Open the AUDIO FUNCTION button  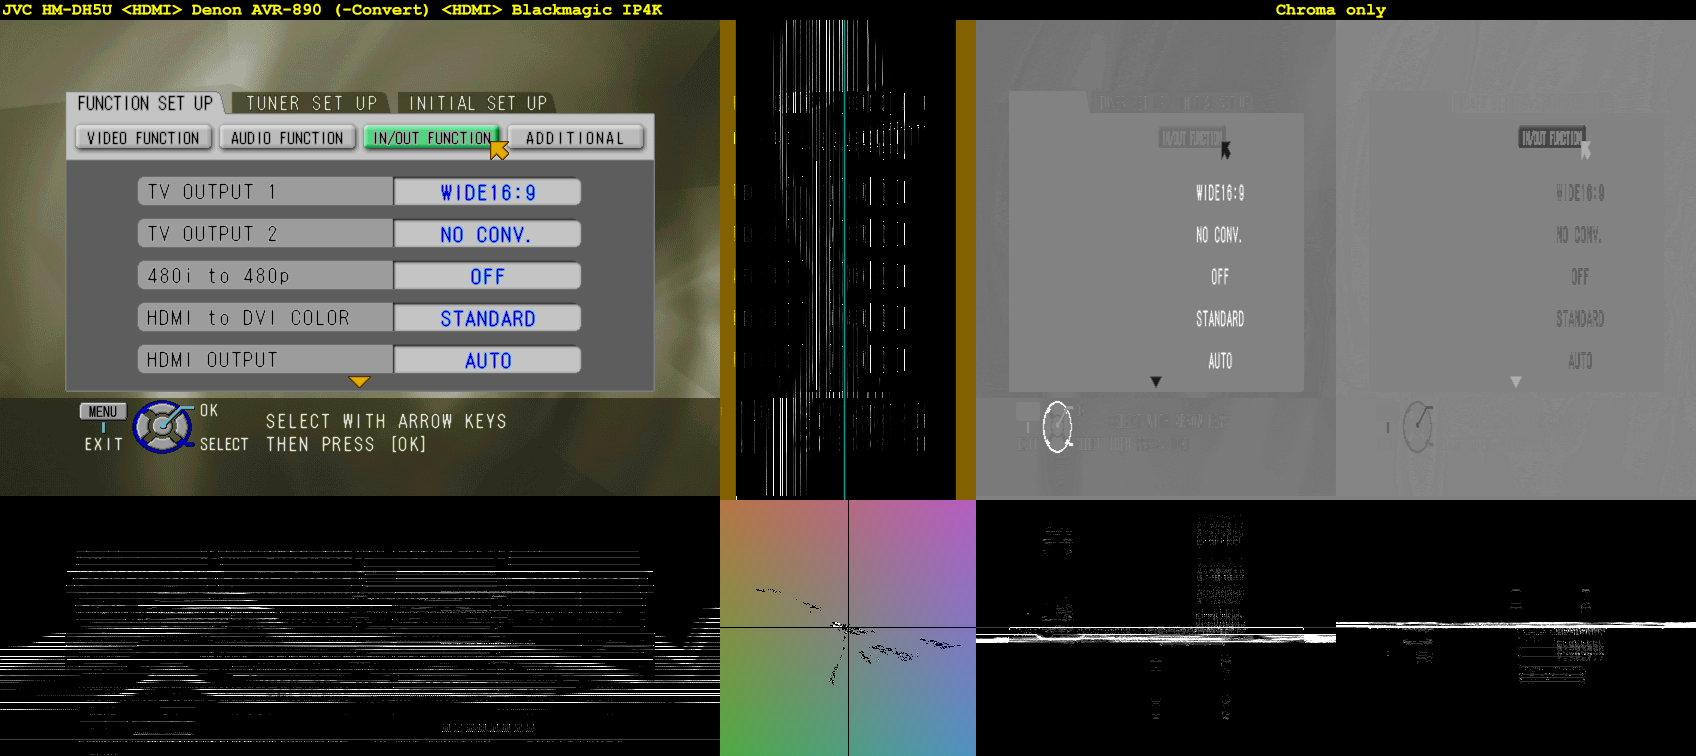287,138
